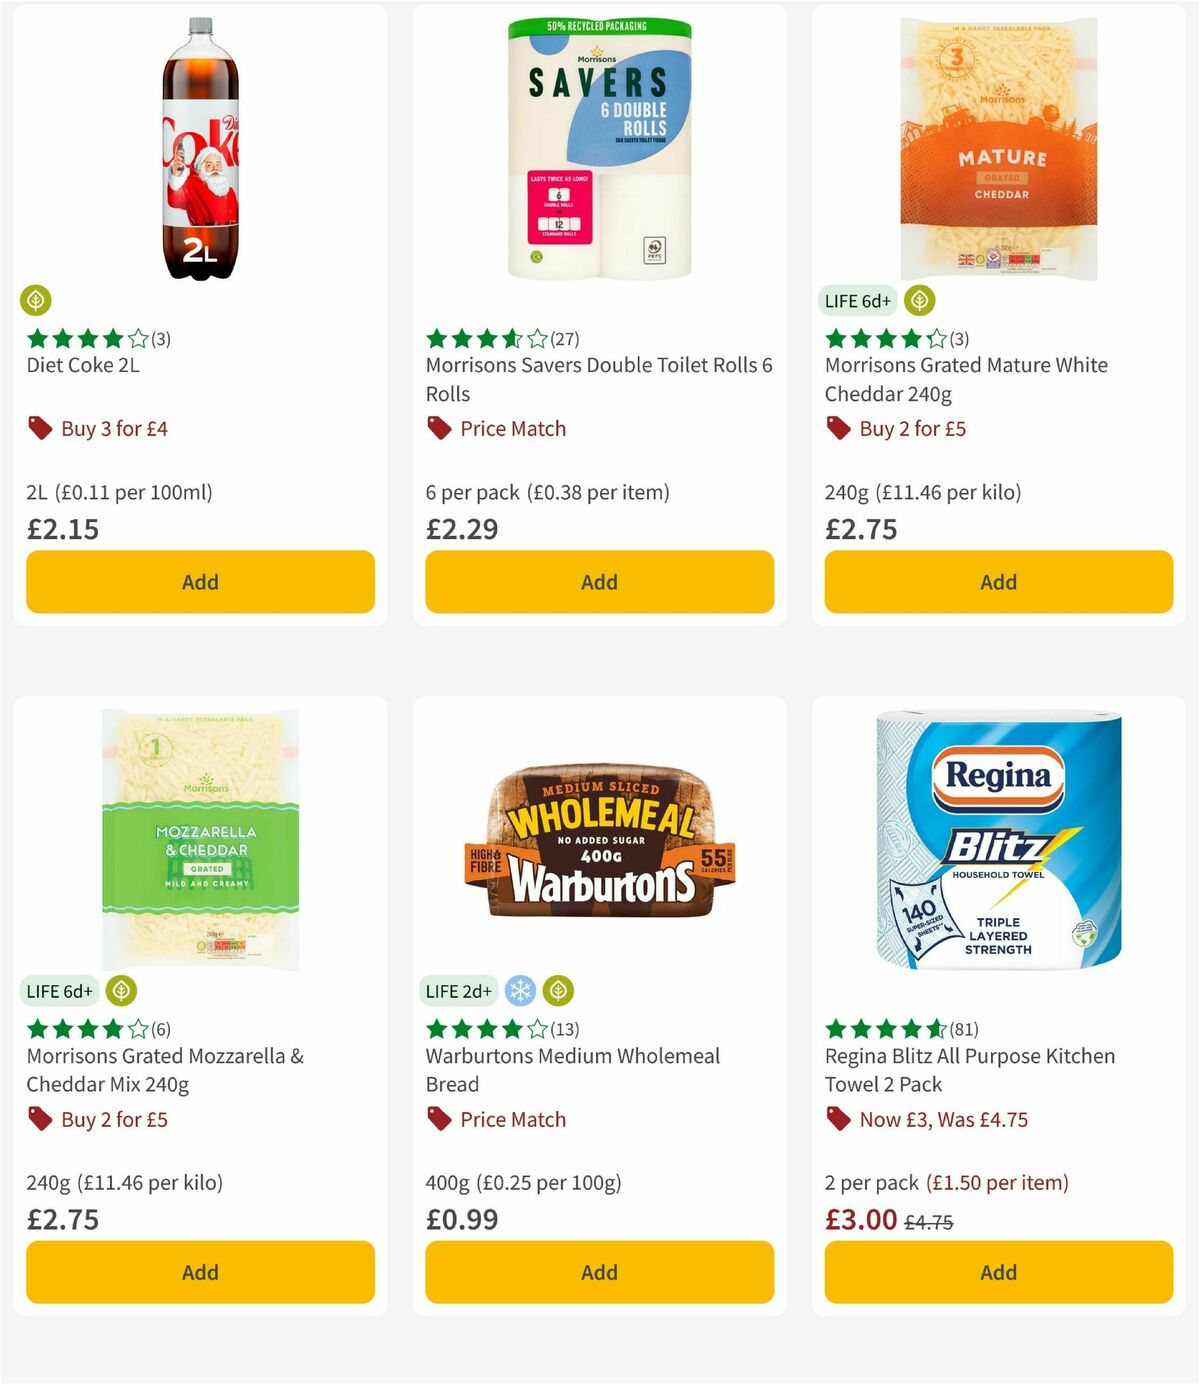Click the price tag icon next to 'Buy 3 for £4'
The height and width of the screenshot is (1384, 1200).
(x=40, y=428)
